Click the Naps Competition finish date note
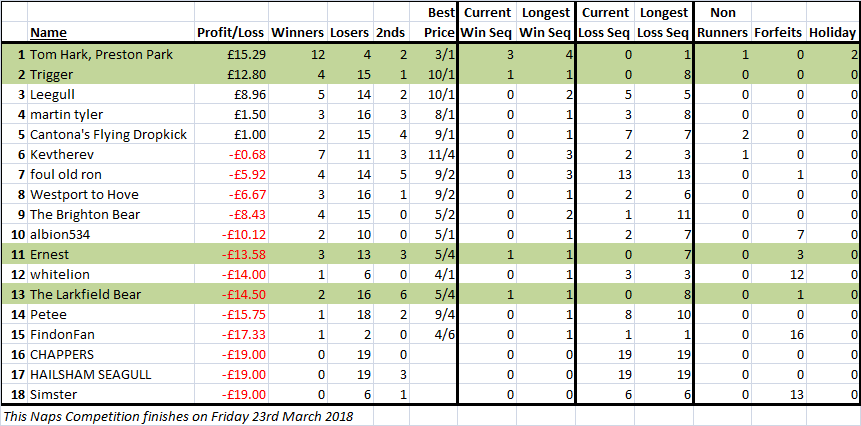The width and height of the screenshot is (861, 426). point(177,416)
